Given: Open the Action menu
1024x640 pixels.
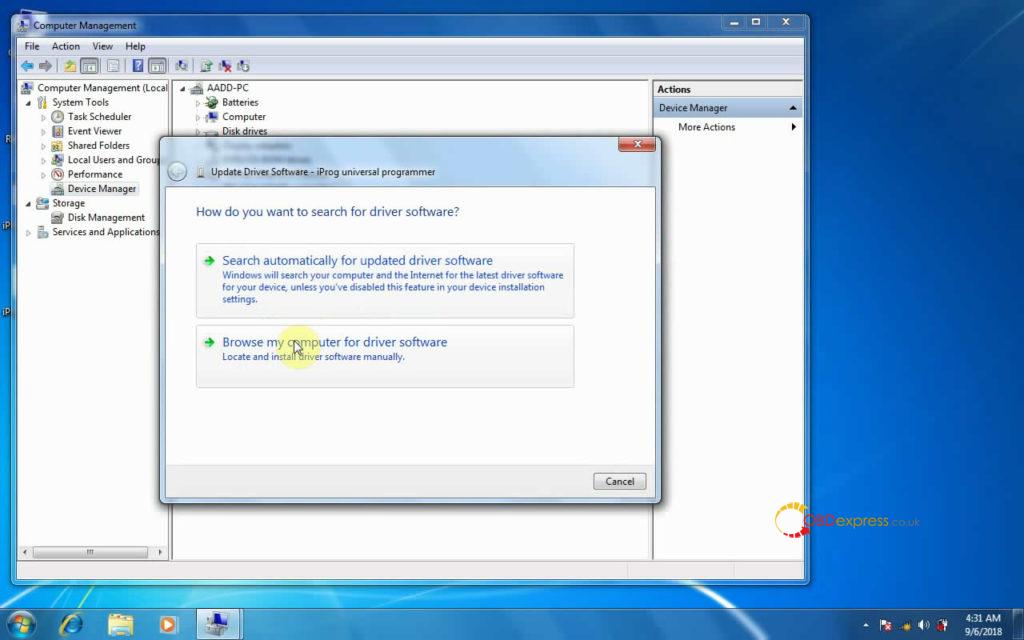Looking at the screenshot, I should click(x=66, y=46).
